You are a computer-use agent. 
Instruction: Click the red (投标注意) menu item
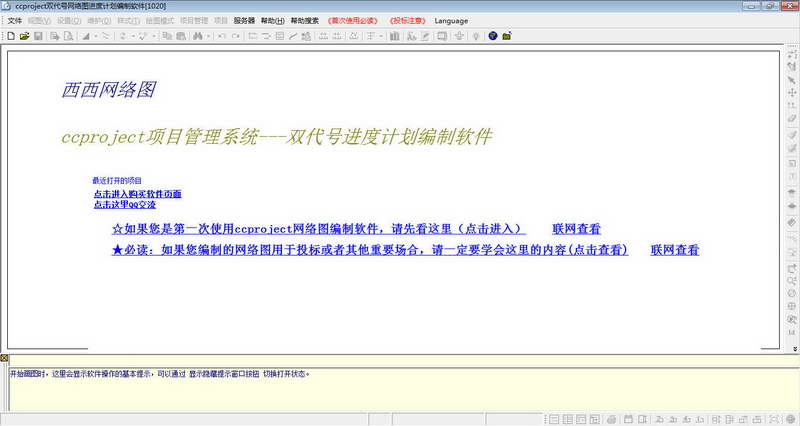pos(407,21)
